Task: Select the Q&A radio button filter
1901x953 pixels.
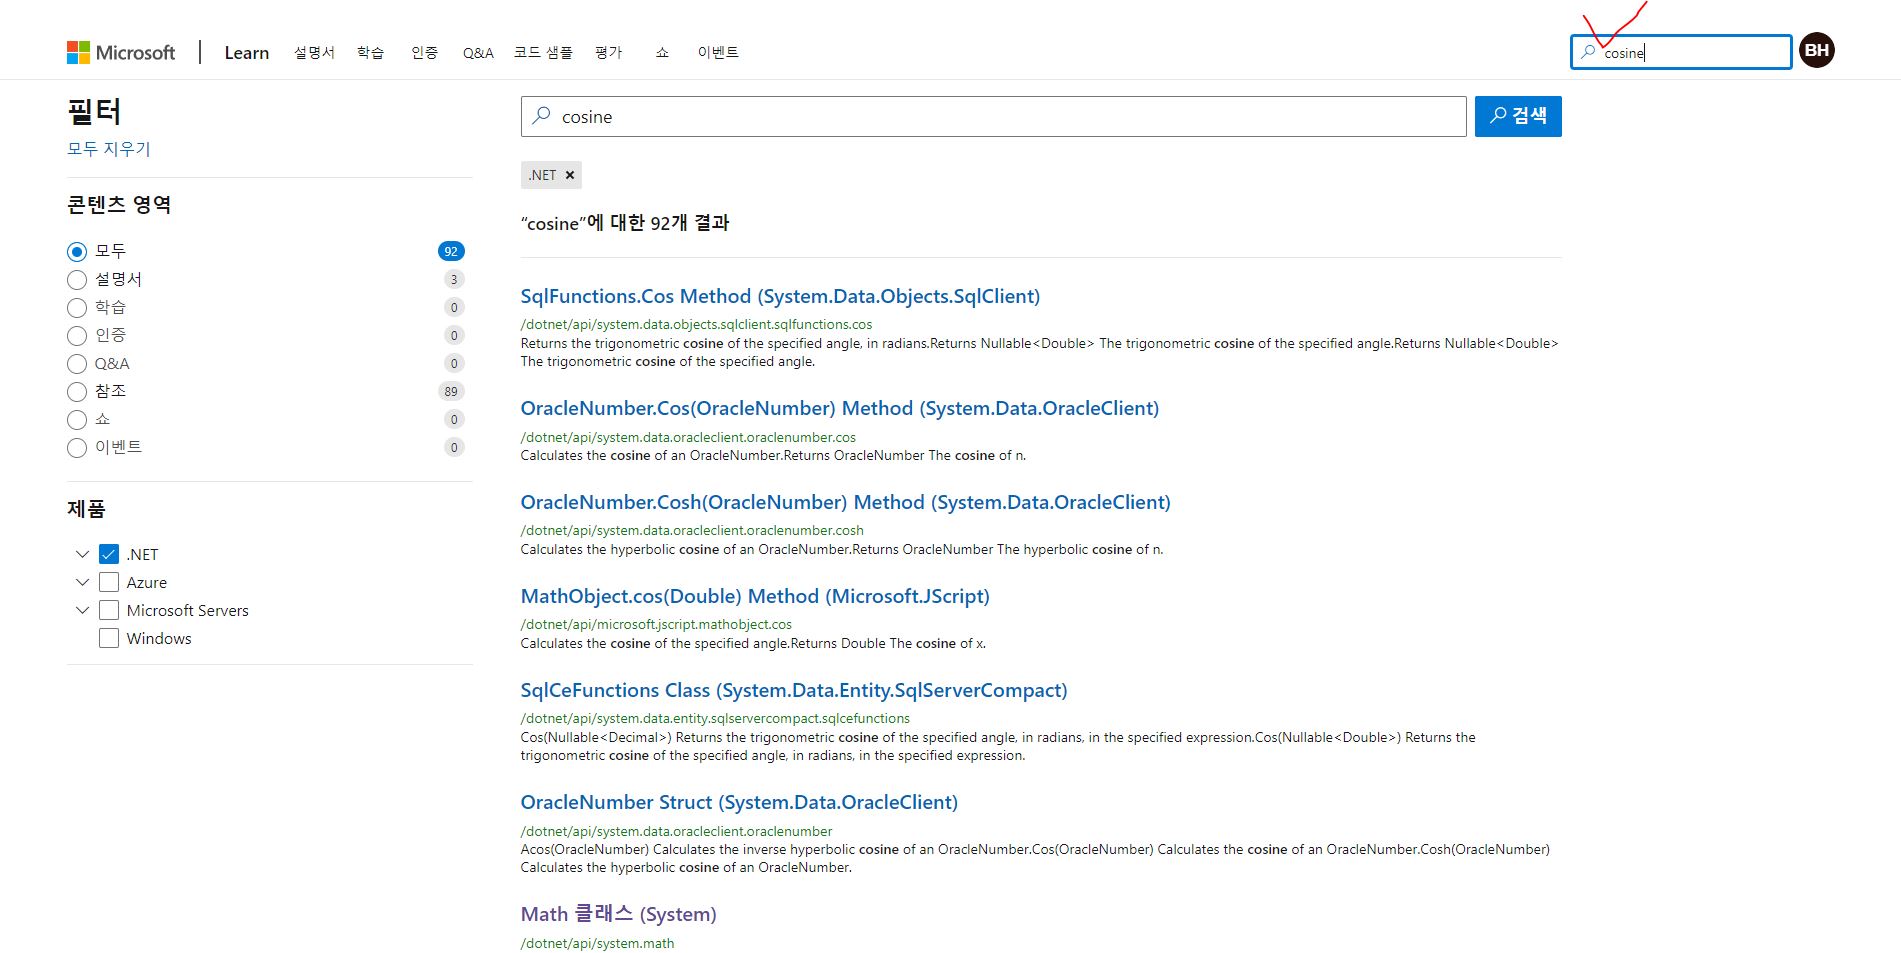Action: [77, 363]
